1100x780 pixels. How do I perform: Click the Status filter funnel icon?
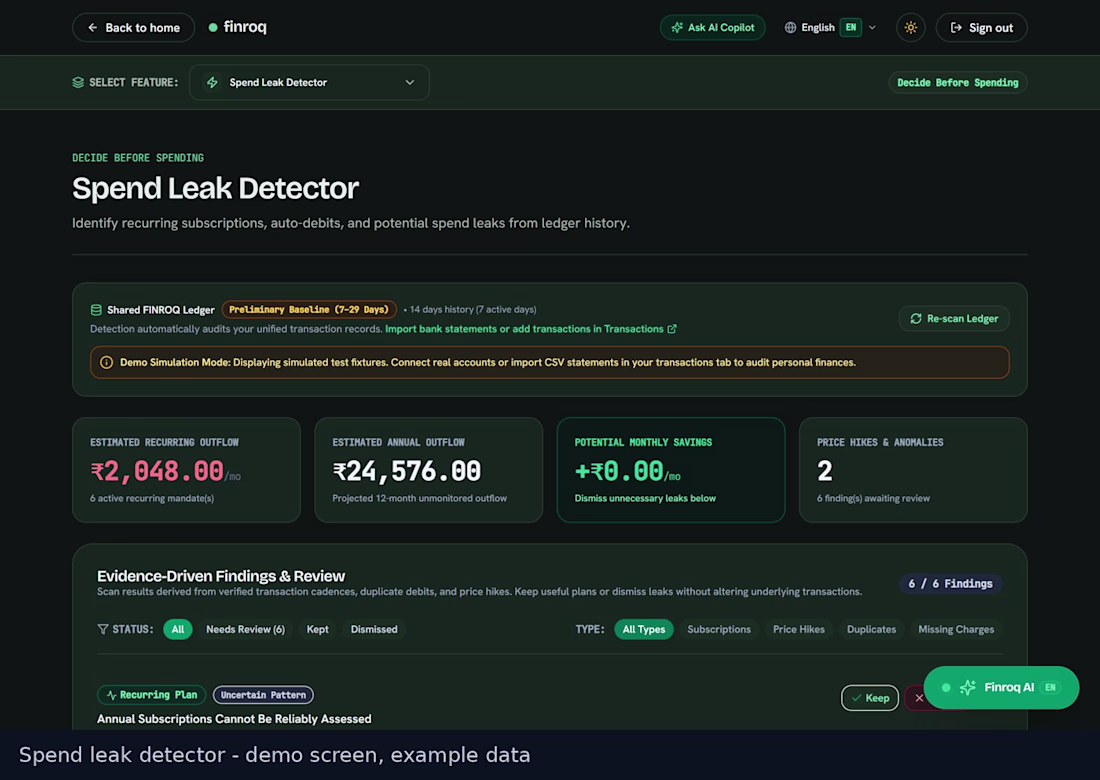point(103,629)
